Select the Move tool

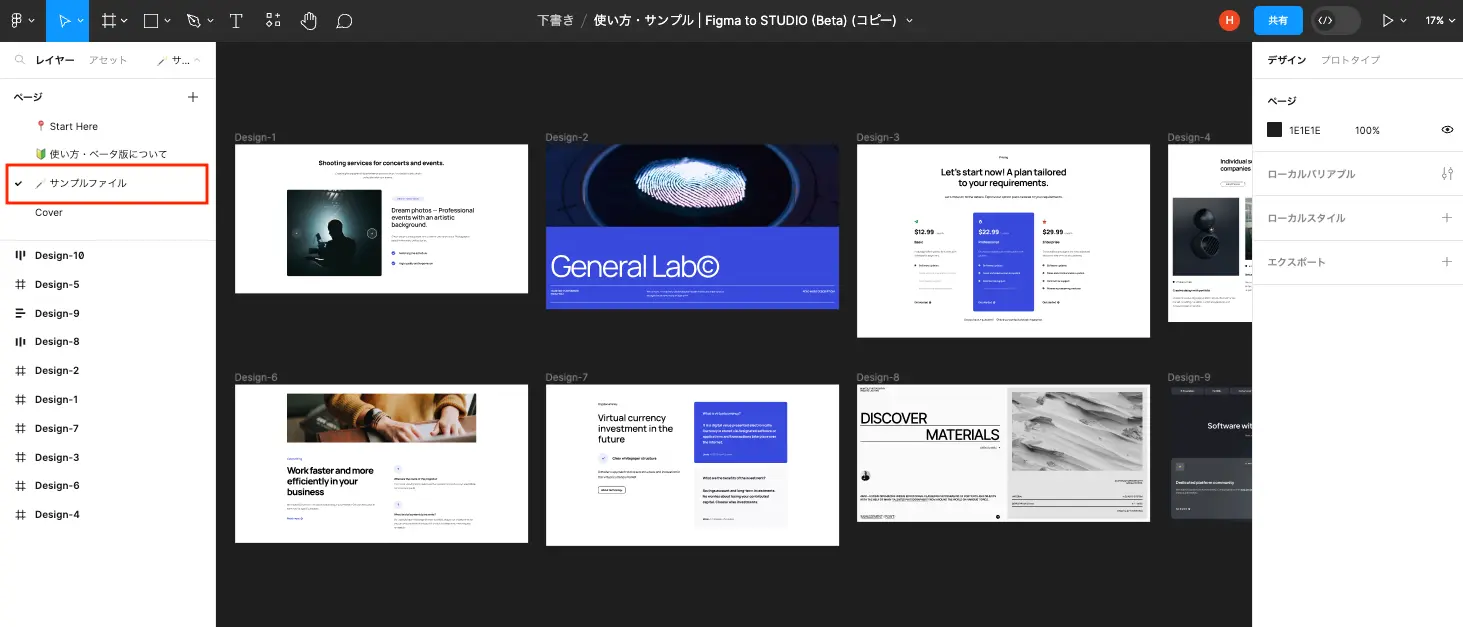pos(64,20)
